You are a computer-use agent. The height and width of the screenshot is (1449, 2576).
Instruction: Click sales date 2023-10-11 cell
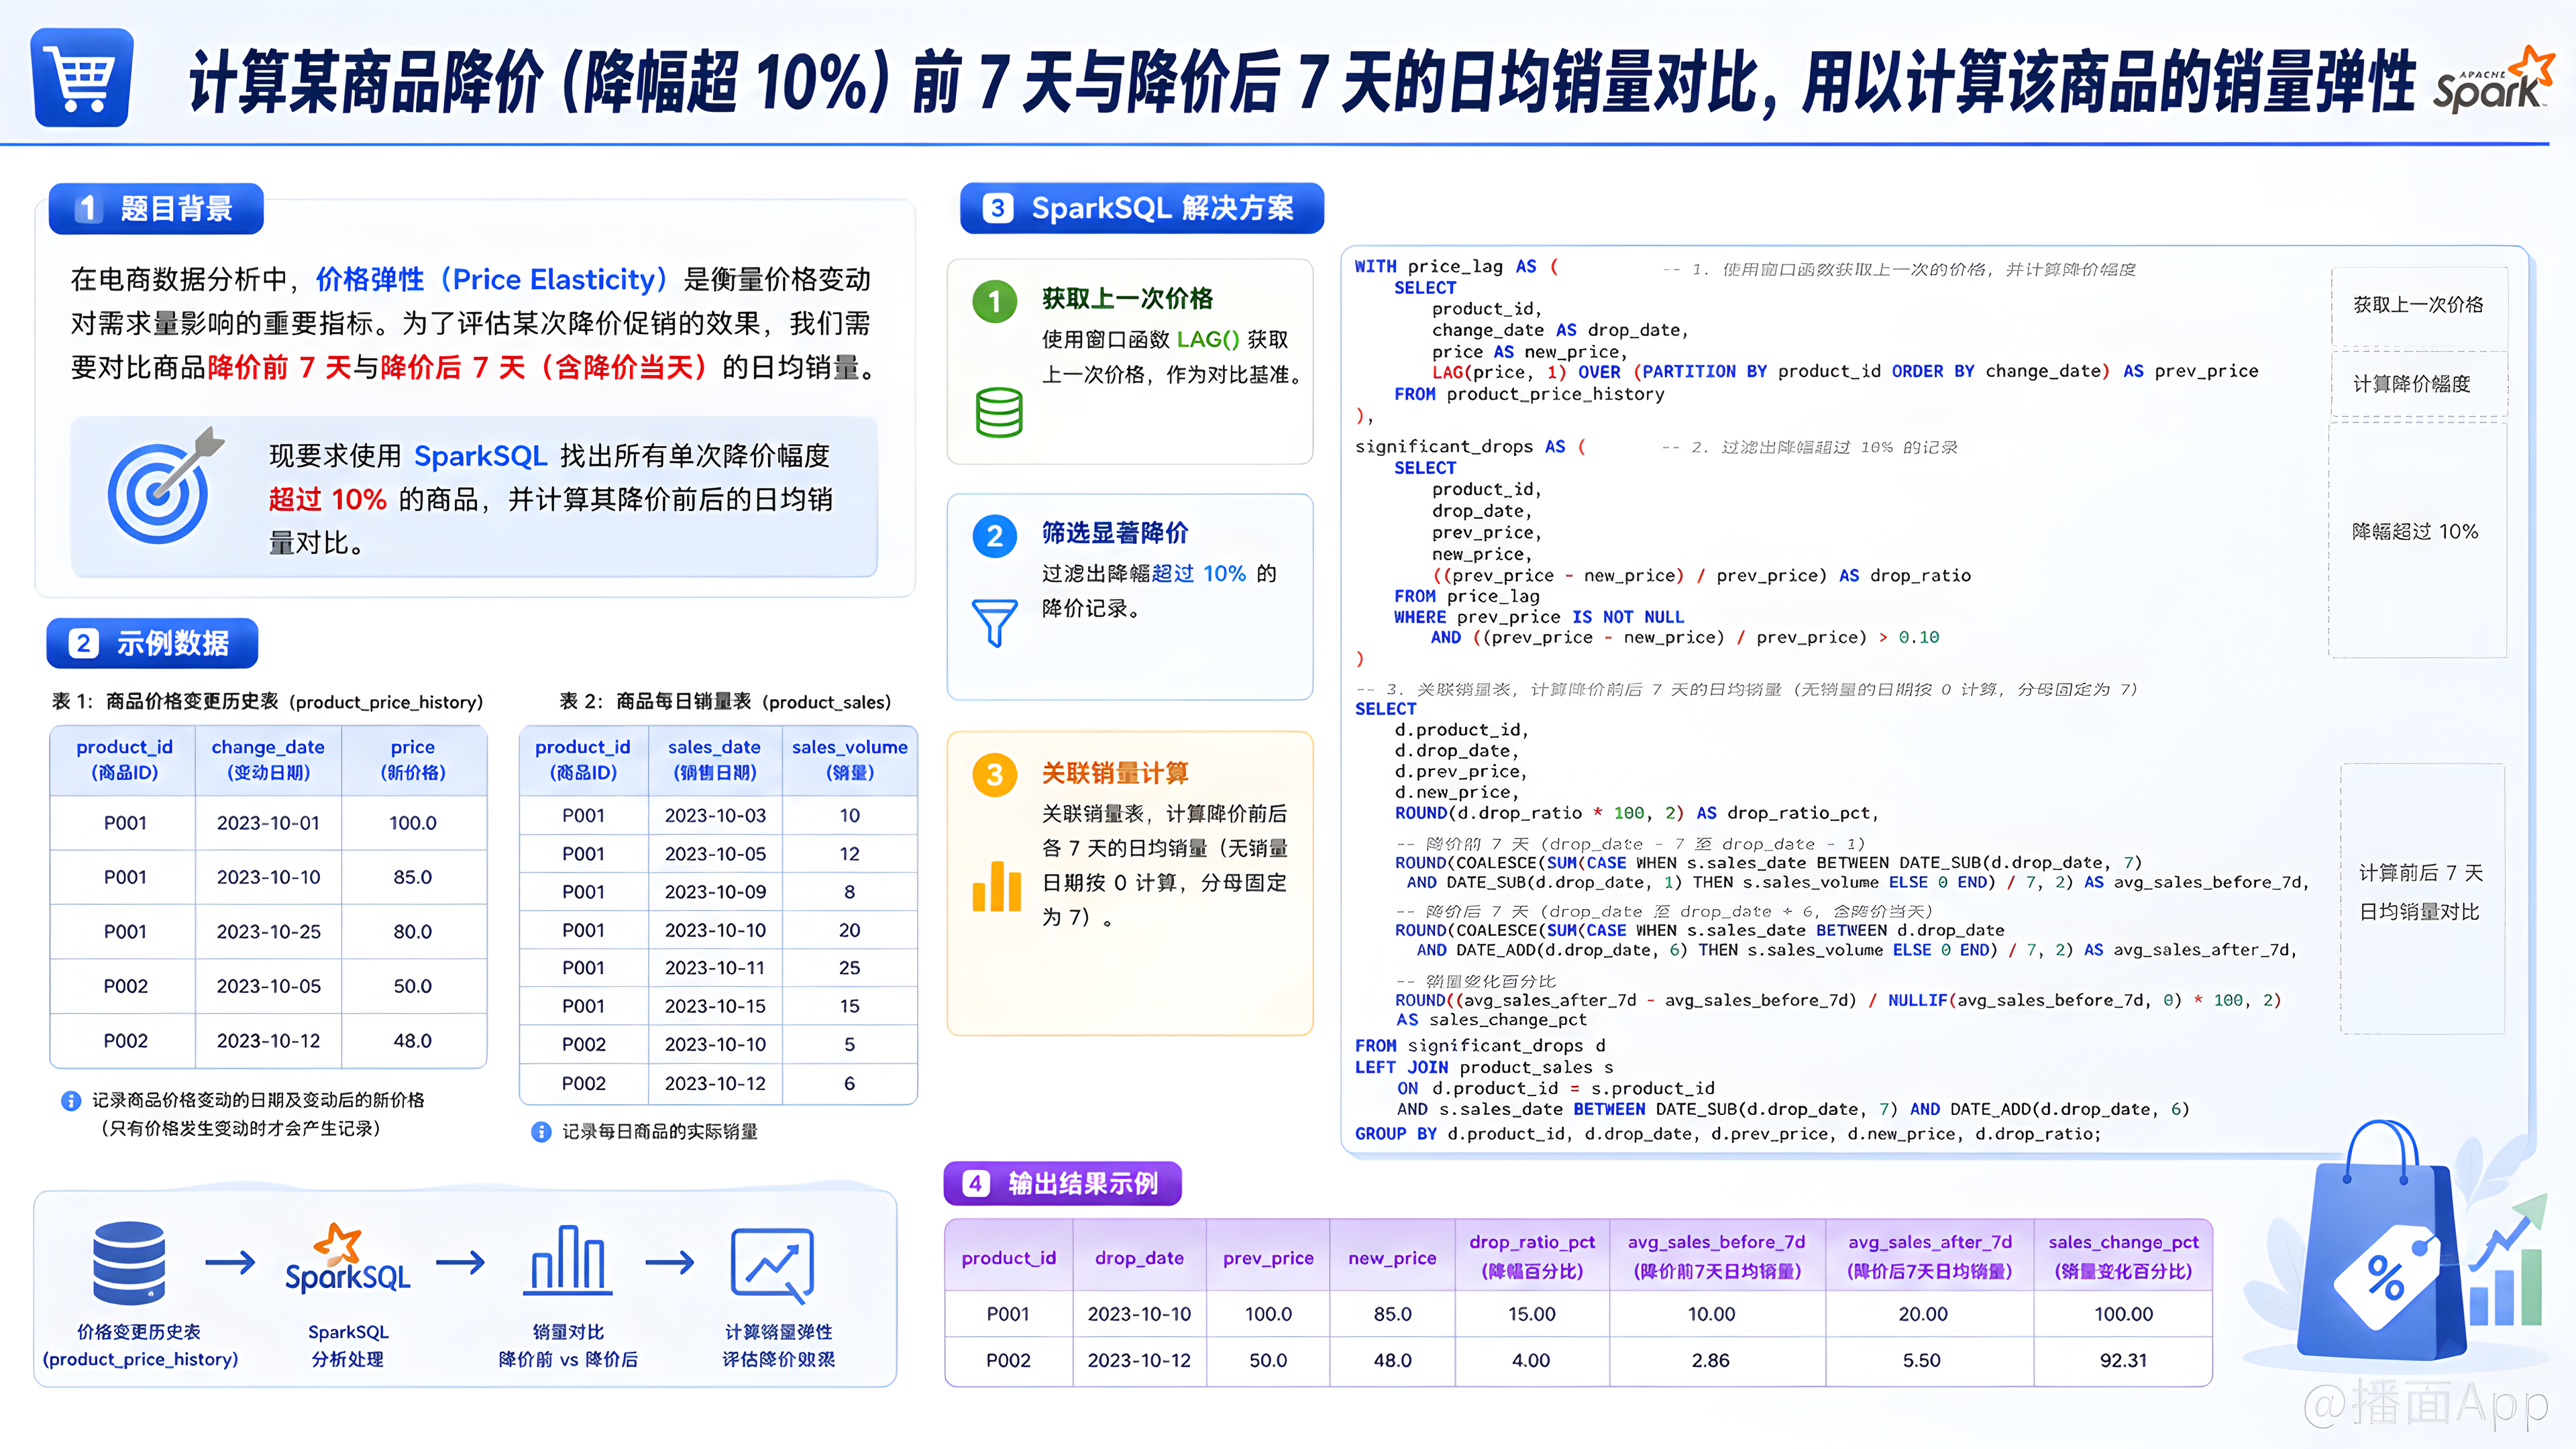pos(715,968)
